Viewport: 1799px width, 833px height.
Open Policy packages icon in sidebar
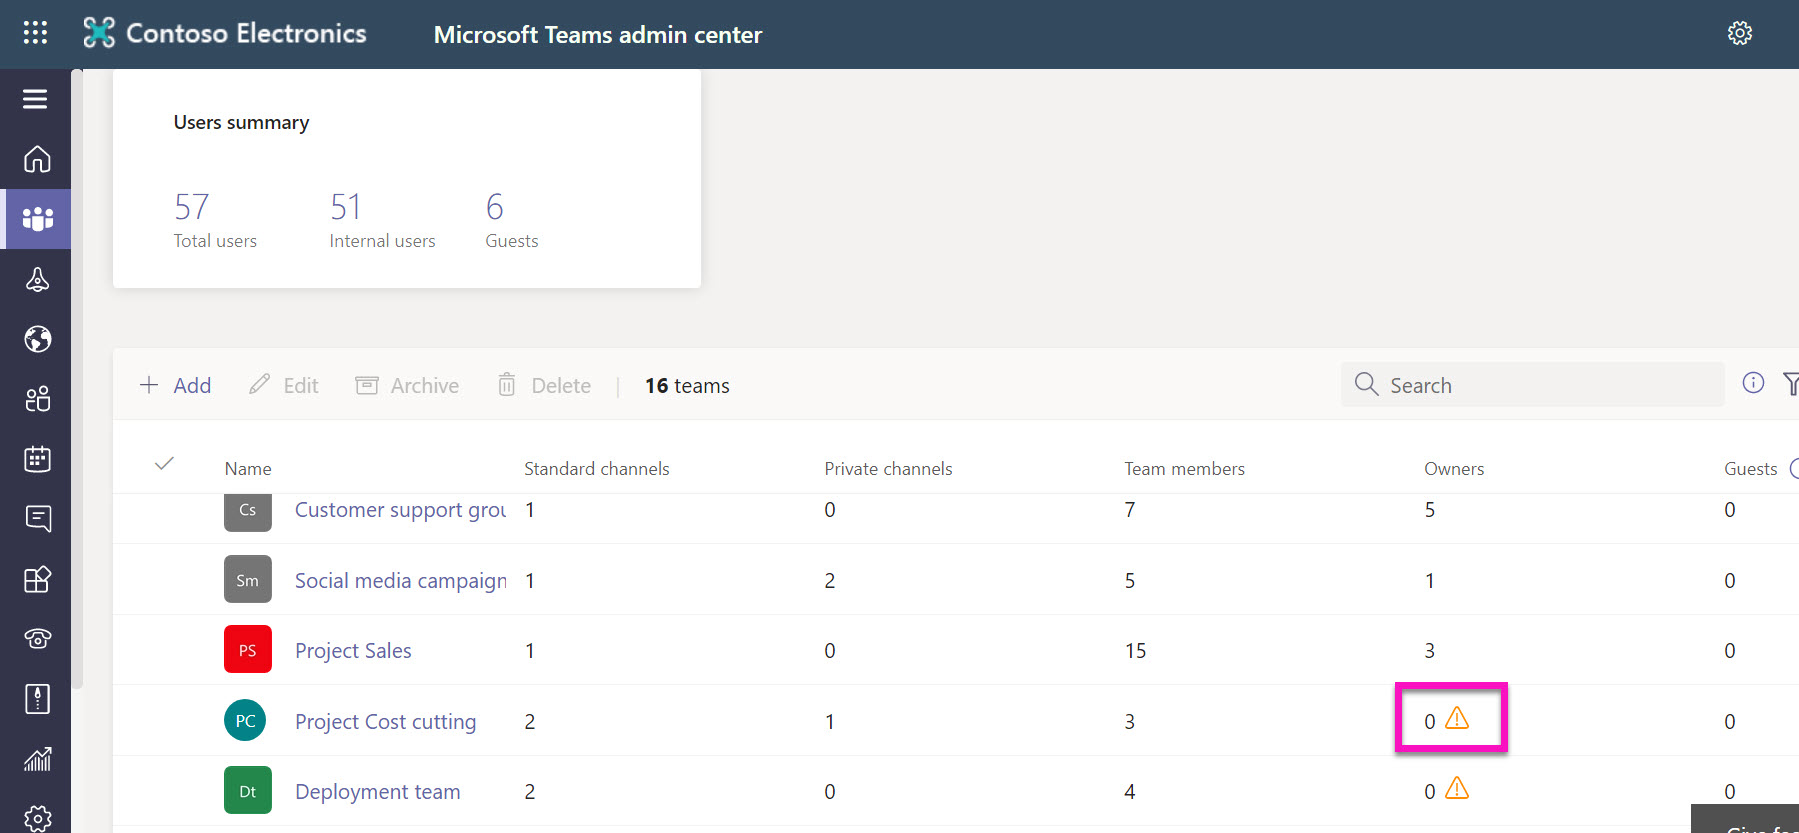click(x=37, y=699)
